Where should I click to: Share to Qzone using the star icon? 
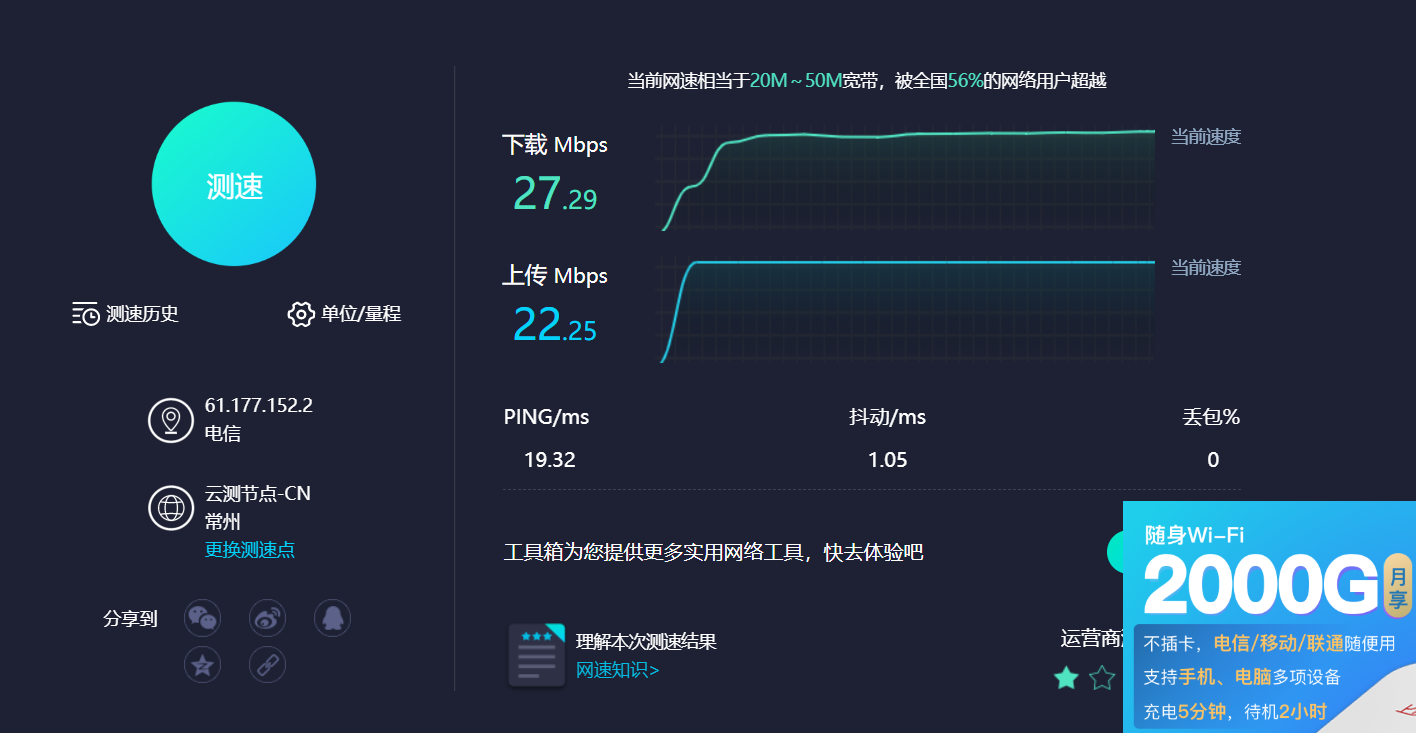coord(202,665)
